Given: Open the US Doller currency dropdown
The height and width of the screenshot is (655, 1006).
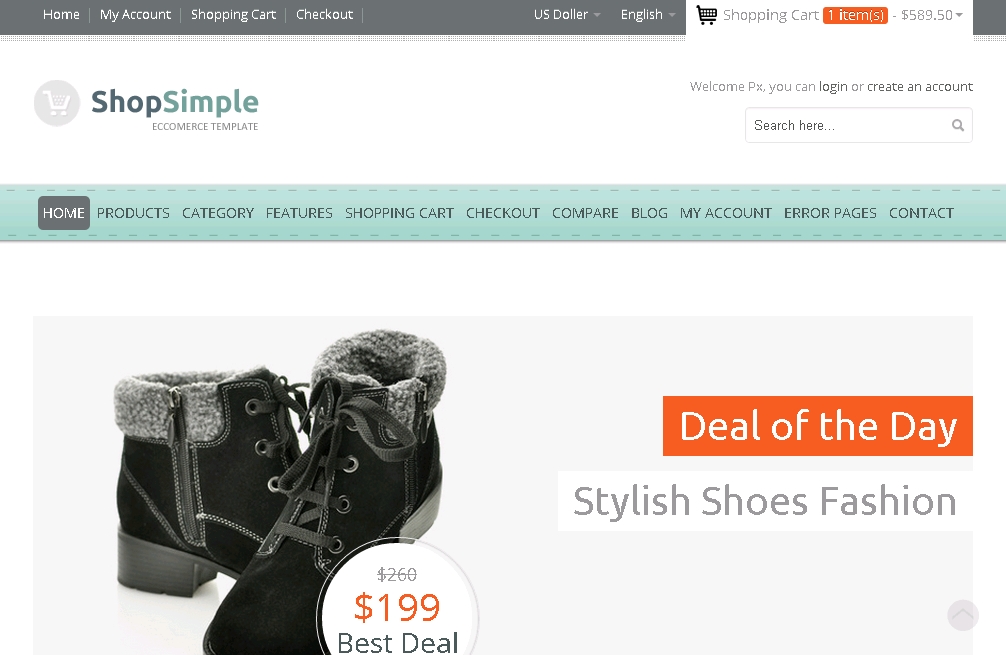Looking at the screenshot, I should pos(567,15).
